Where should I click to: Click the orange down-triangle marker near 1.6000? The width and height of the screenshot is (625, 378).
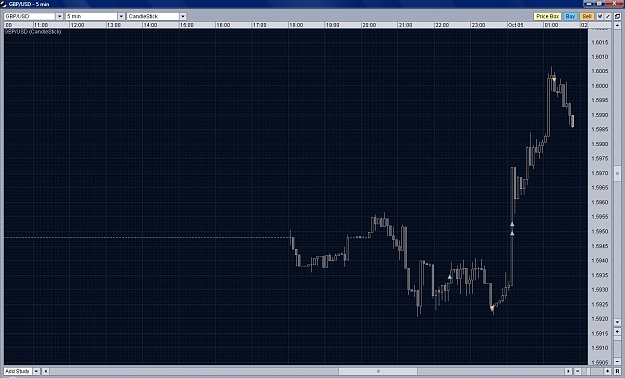coord(554,80)
